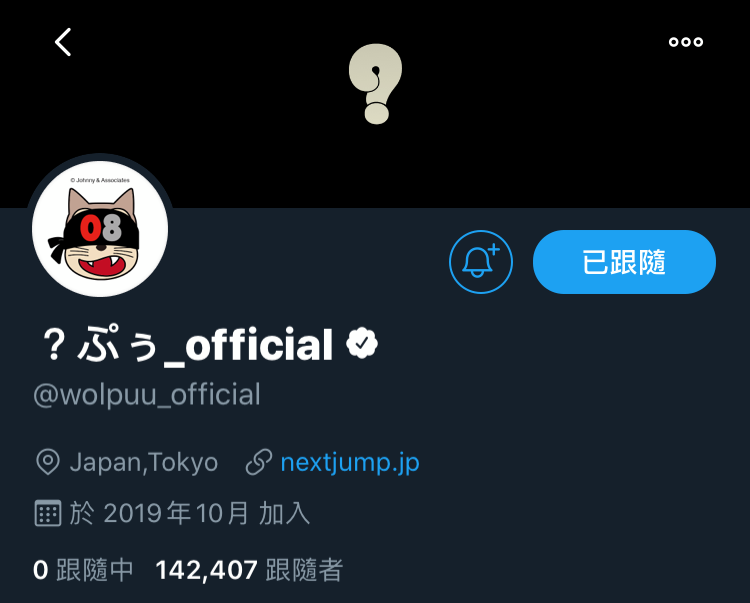Click the Johnny & Associates copyright text
750x603 pixels.
point(100,180)
